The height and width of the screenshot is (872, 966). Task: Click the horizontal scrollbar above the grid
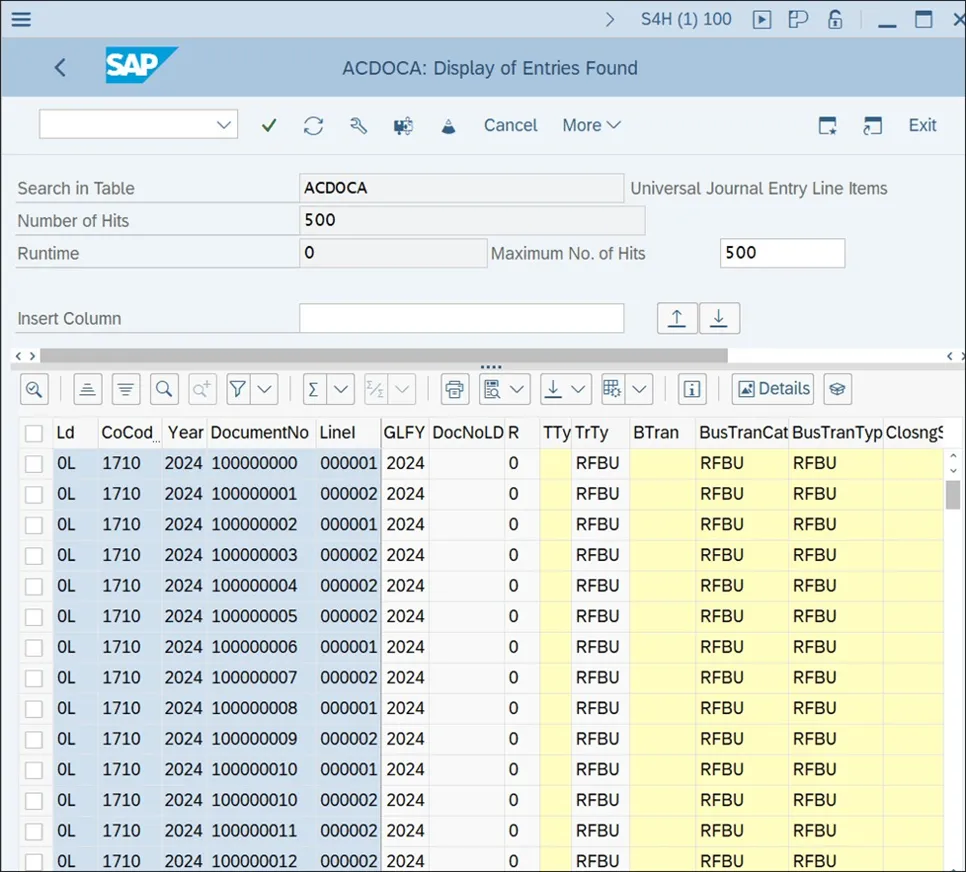tap(384, 356)
